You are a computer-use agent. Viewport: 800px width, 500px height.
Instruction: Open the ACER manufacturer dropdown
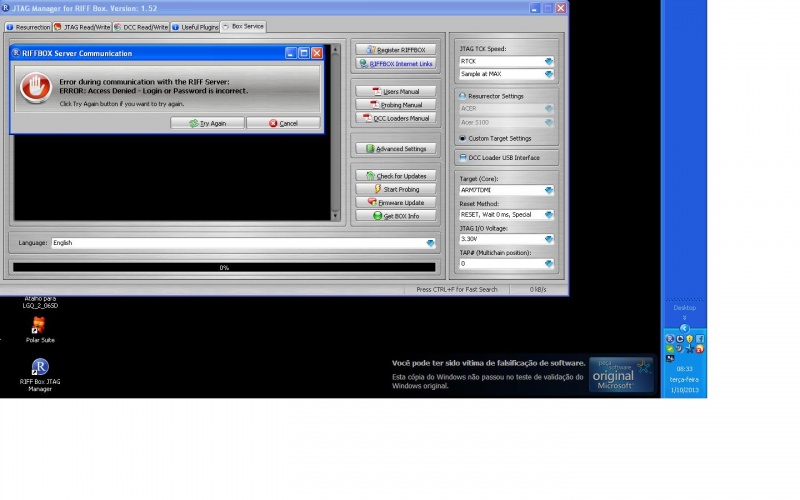tap(548, 109)
